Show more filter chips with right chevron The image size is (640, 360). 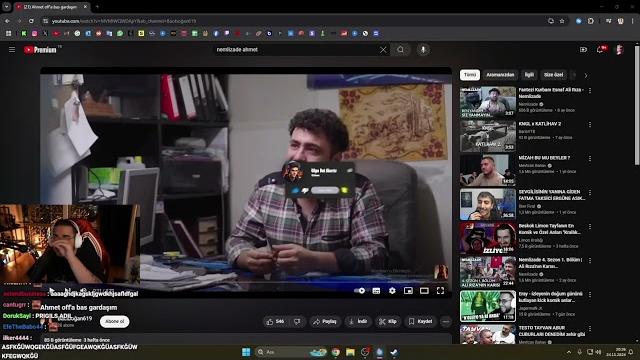586,76
